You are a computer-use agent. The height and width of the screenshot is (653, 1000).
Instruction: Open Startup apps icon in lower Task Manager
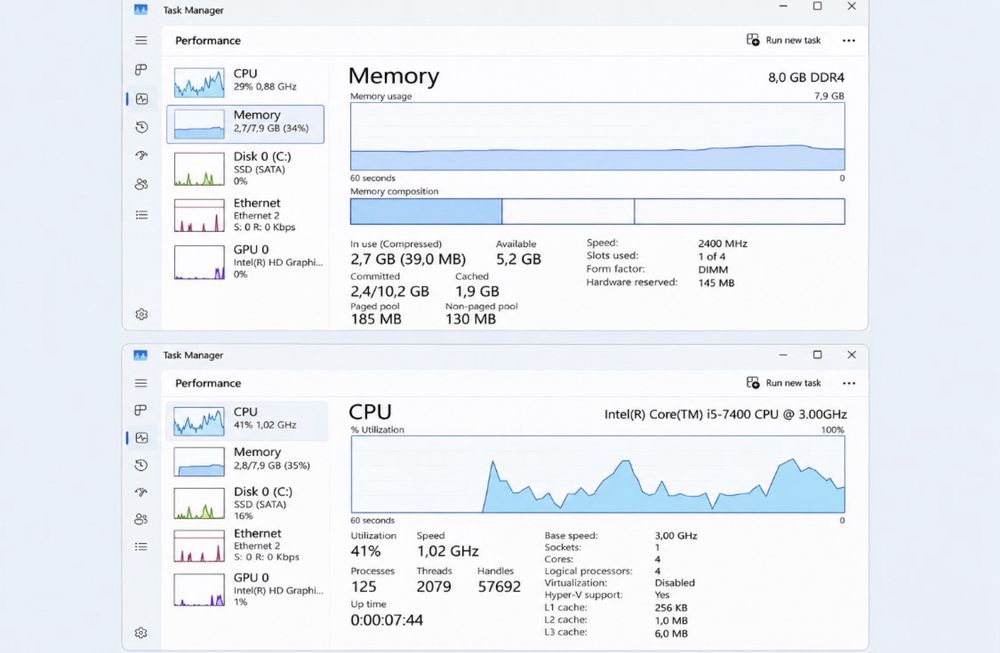coord(142,492)
